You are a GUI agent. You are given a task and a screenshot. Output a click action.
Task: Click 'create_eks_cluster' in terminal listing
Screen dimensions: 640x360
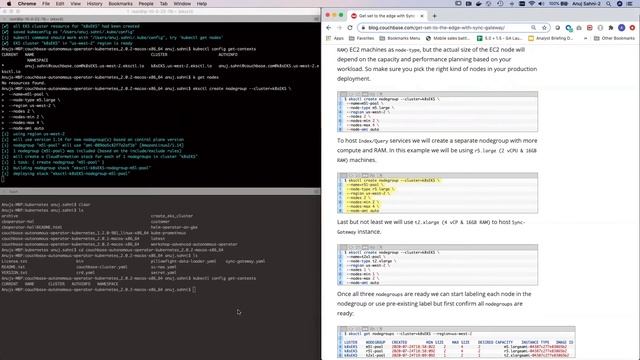(172, 216)
